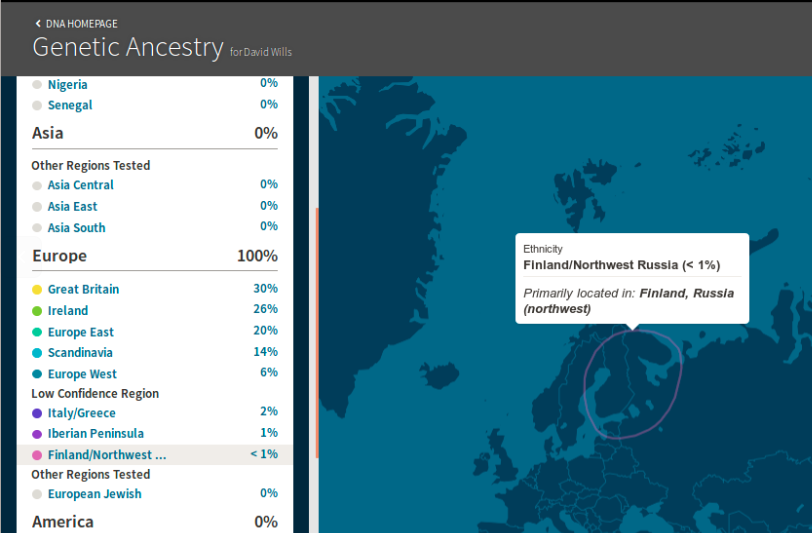The height and width of the screenshot is (533, 812).
Task: Open the Asia Central region details
Action: point(80,185)
